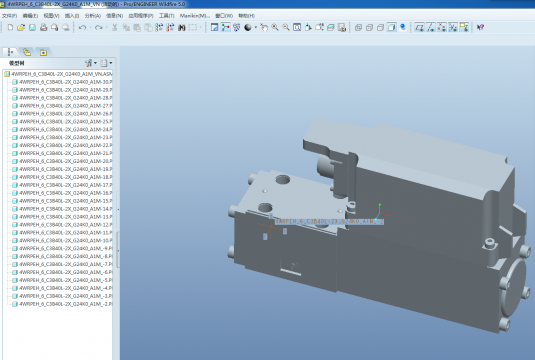Click the Find binoculars icon
535x360 pixels.
182,27
